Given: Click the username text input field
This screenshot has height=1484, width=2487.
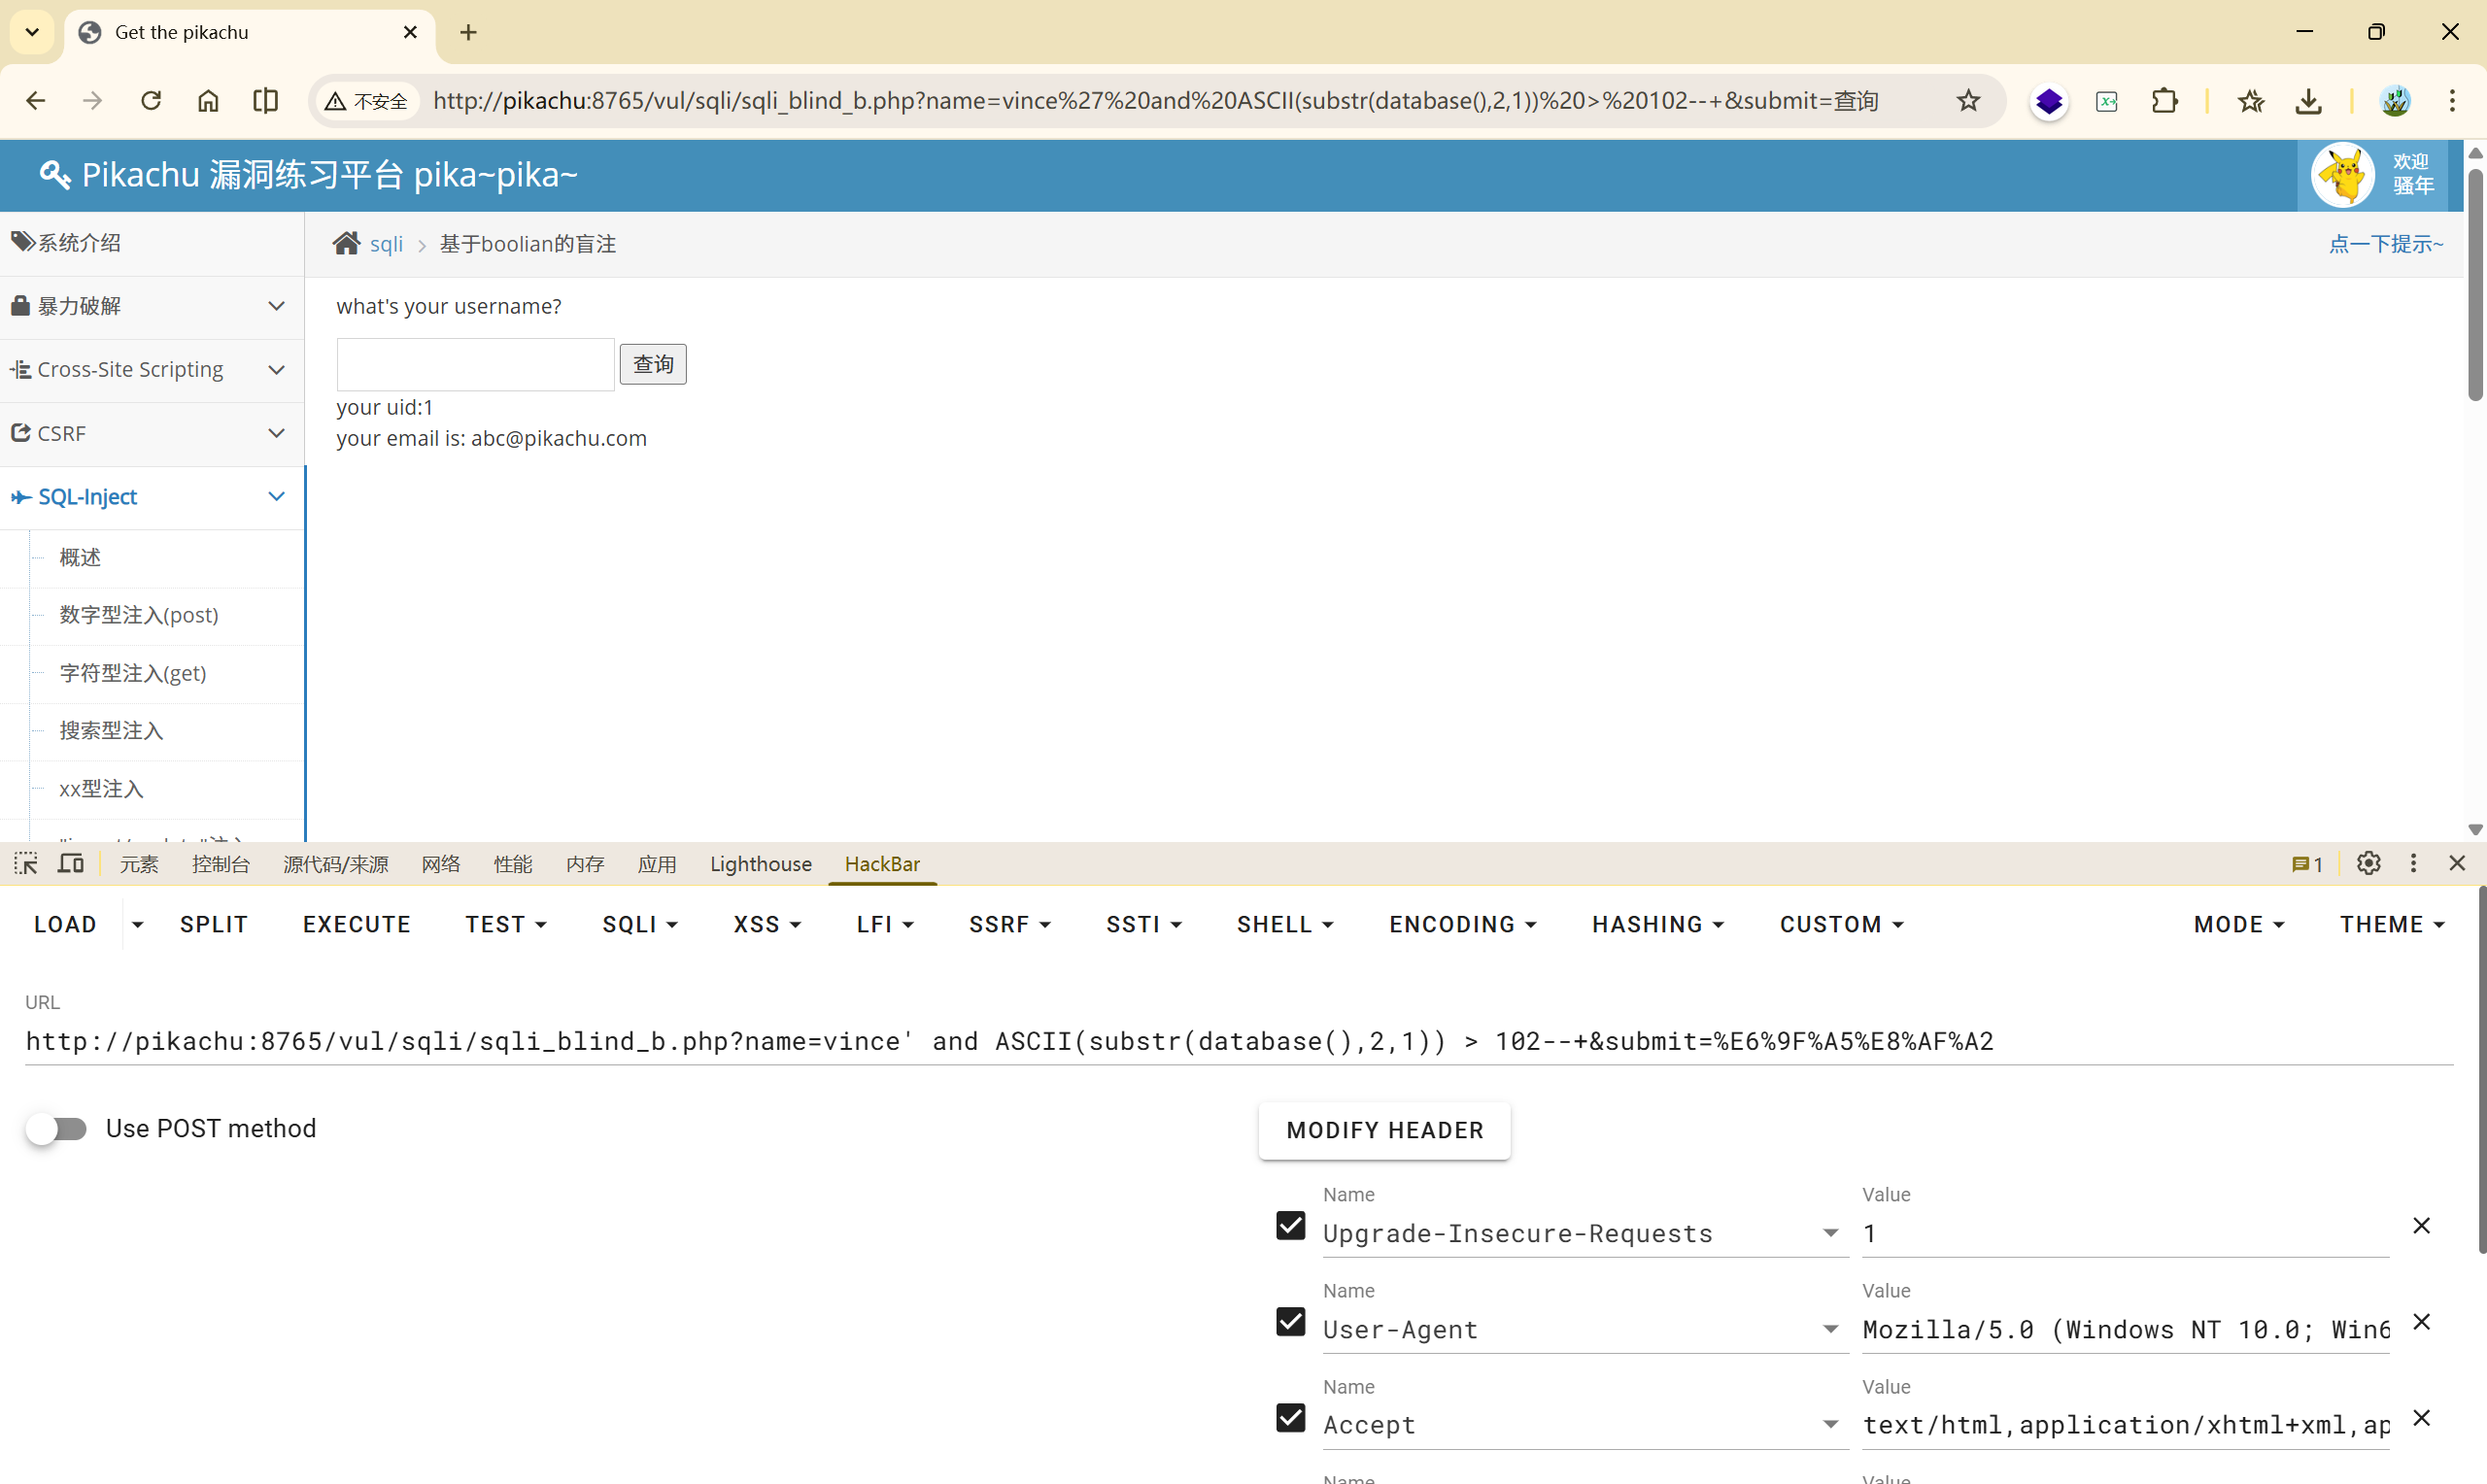Looking at the screenshot, I should [475, 364].
